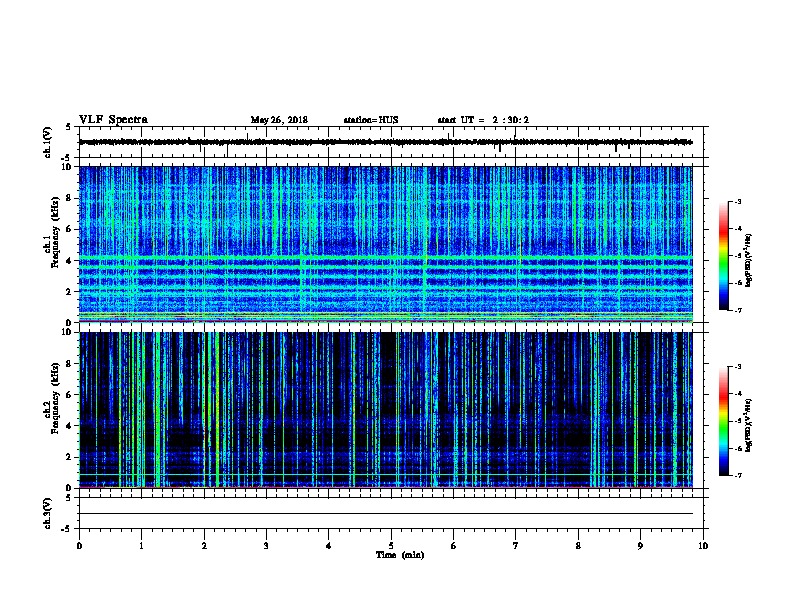Click time axis tick label "7"
The height and width of the screenshot is (612, 792).
tap(516, 546)
